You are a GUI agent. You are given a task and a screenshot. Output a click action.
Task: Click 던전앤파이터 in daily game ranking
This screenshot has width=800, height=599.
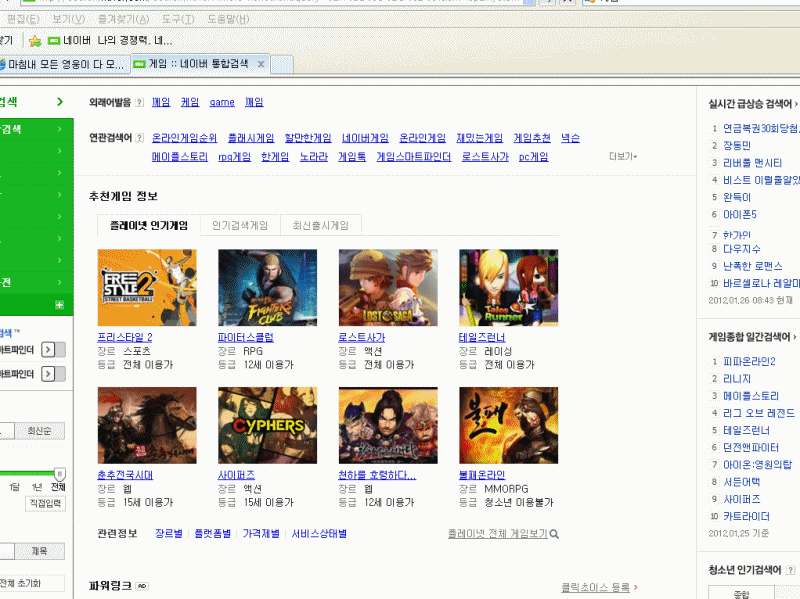(751, 447)
